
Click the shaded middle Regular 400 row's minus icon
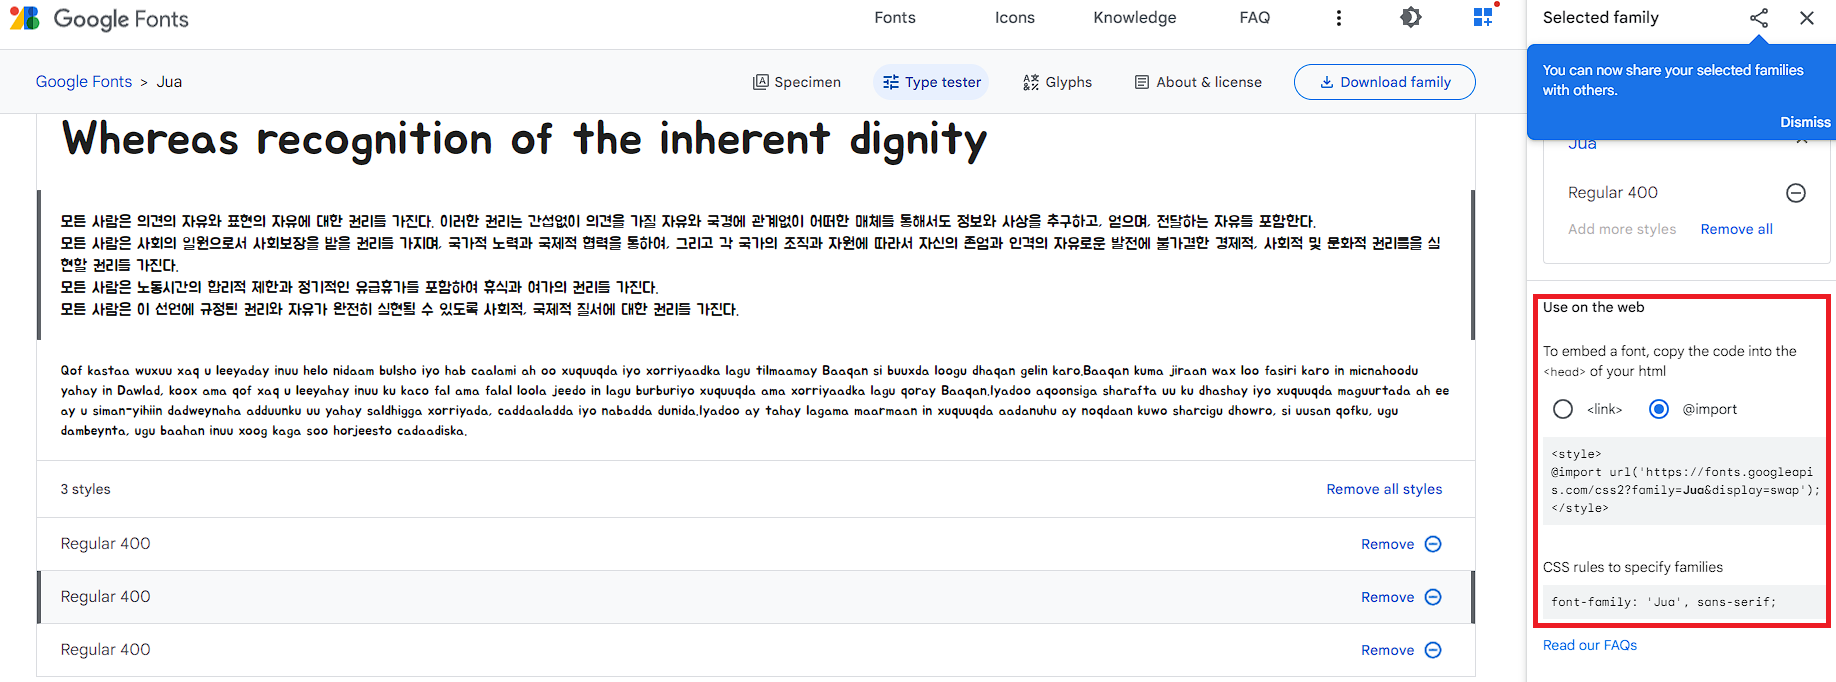pos(1433,597)
